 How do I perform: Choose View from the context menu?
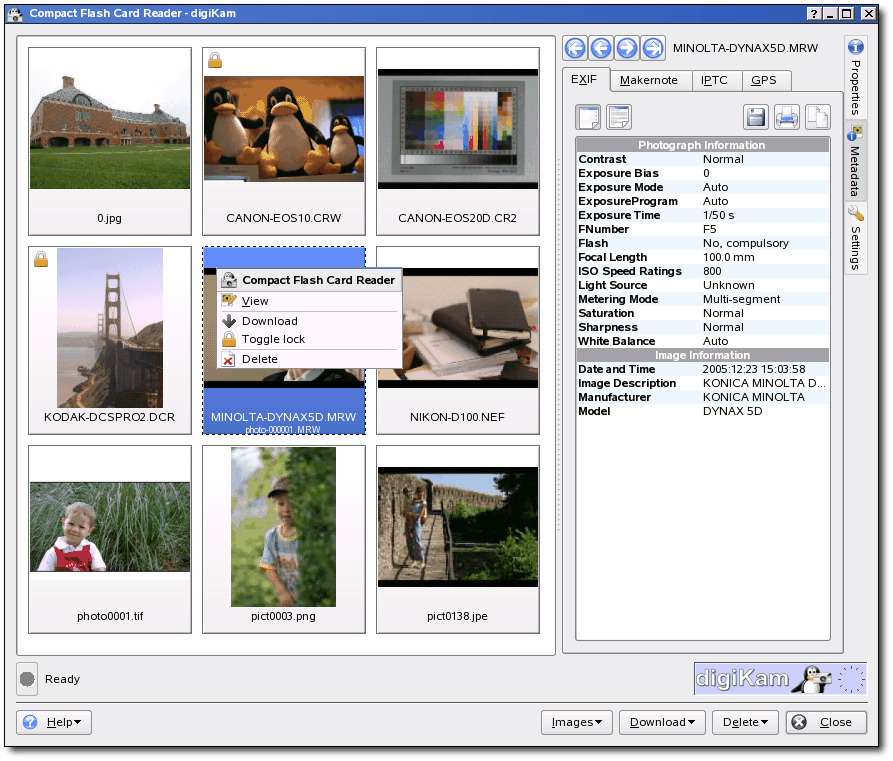click(x=309, y=301)
